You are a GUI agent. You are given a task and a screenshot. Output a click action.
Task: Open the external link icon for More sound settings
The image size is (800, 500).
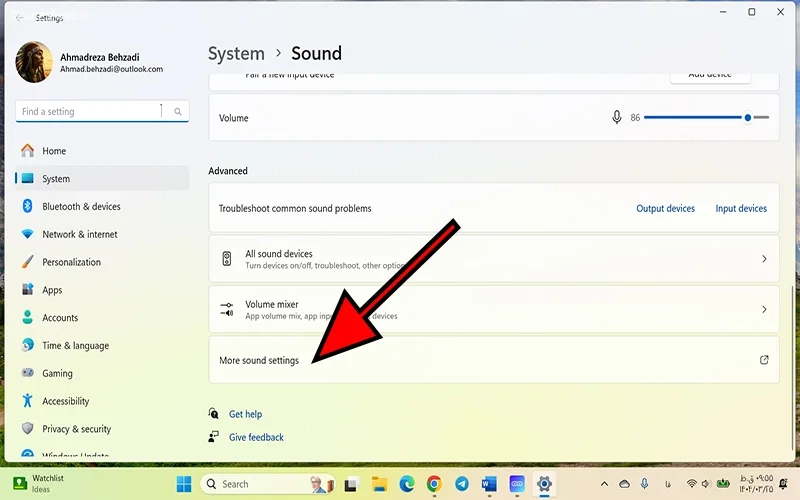(764, 360)
